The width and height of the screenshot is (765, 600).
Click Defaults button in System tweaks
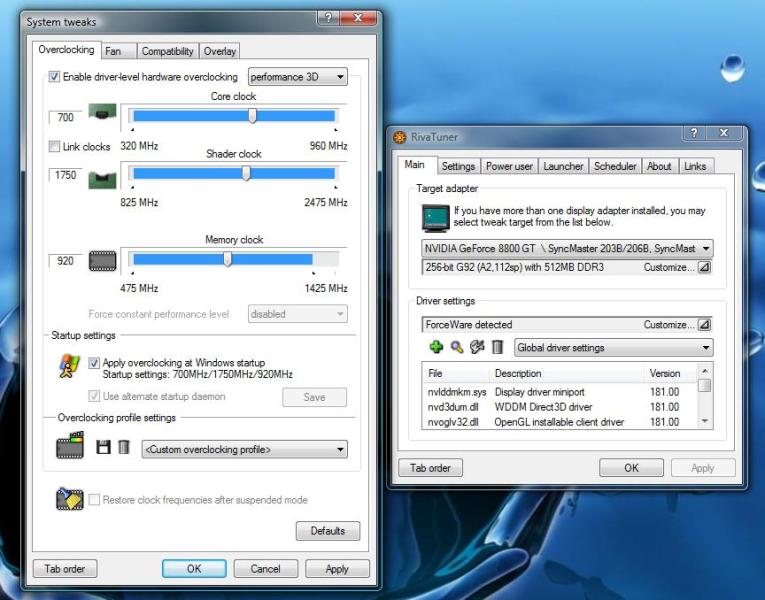[328, 531]
